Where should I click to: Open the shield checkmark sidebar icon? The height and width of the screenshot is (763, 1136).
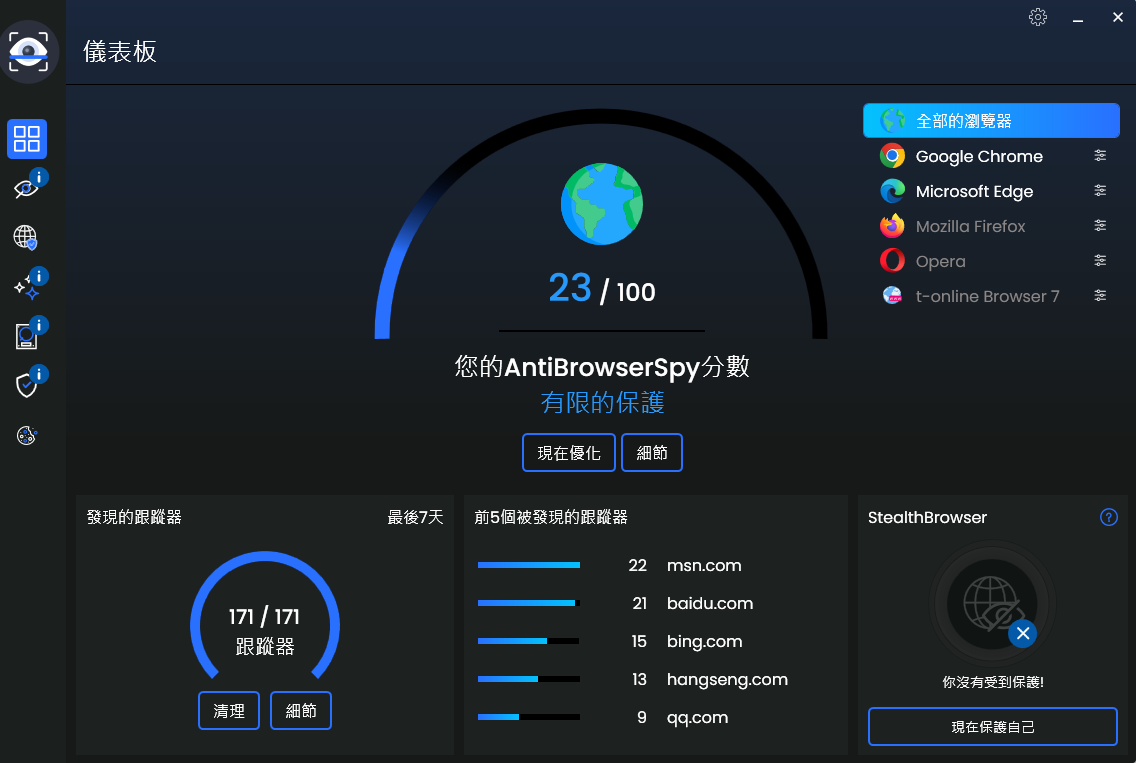tap(27, 385)
